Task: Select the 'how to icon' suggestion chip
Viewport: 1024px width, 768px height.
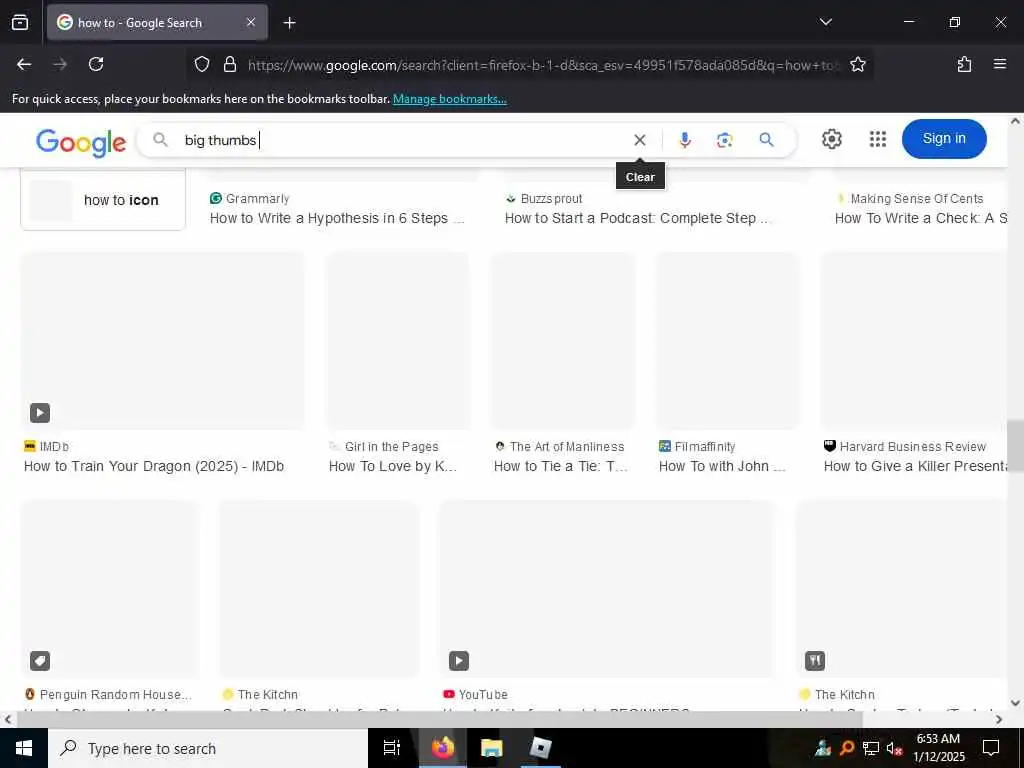Action: coord(103,200)
